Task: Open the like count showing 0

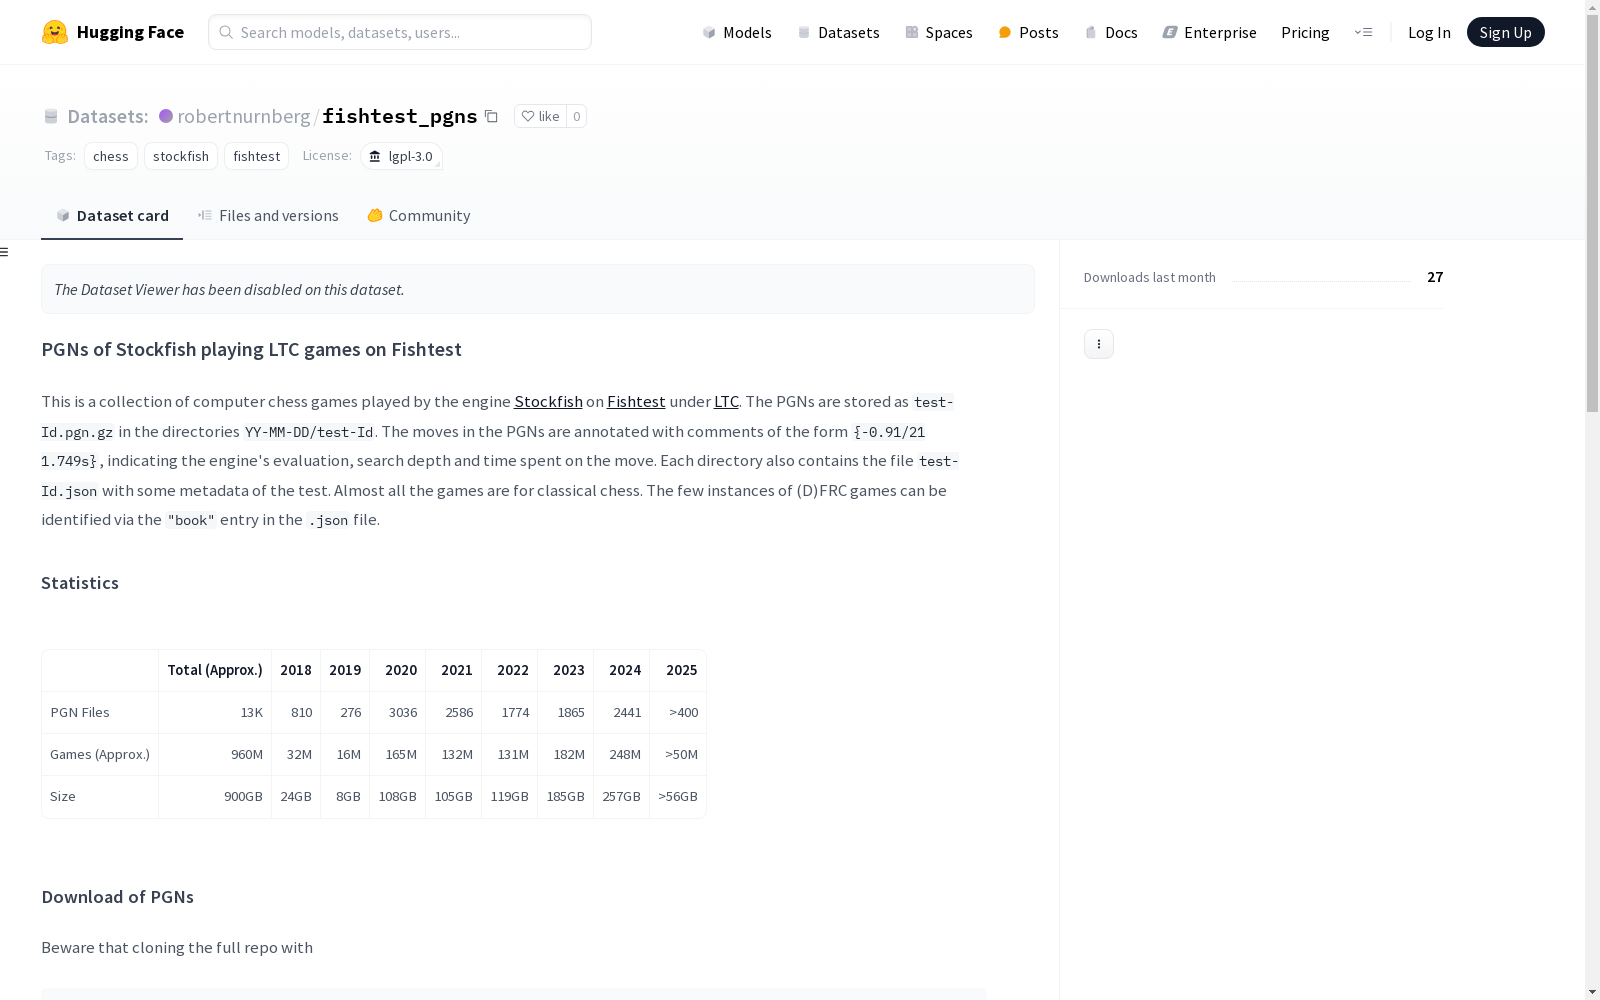Action: tap(576, 116)
